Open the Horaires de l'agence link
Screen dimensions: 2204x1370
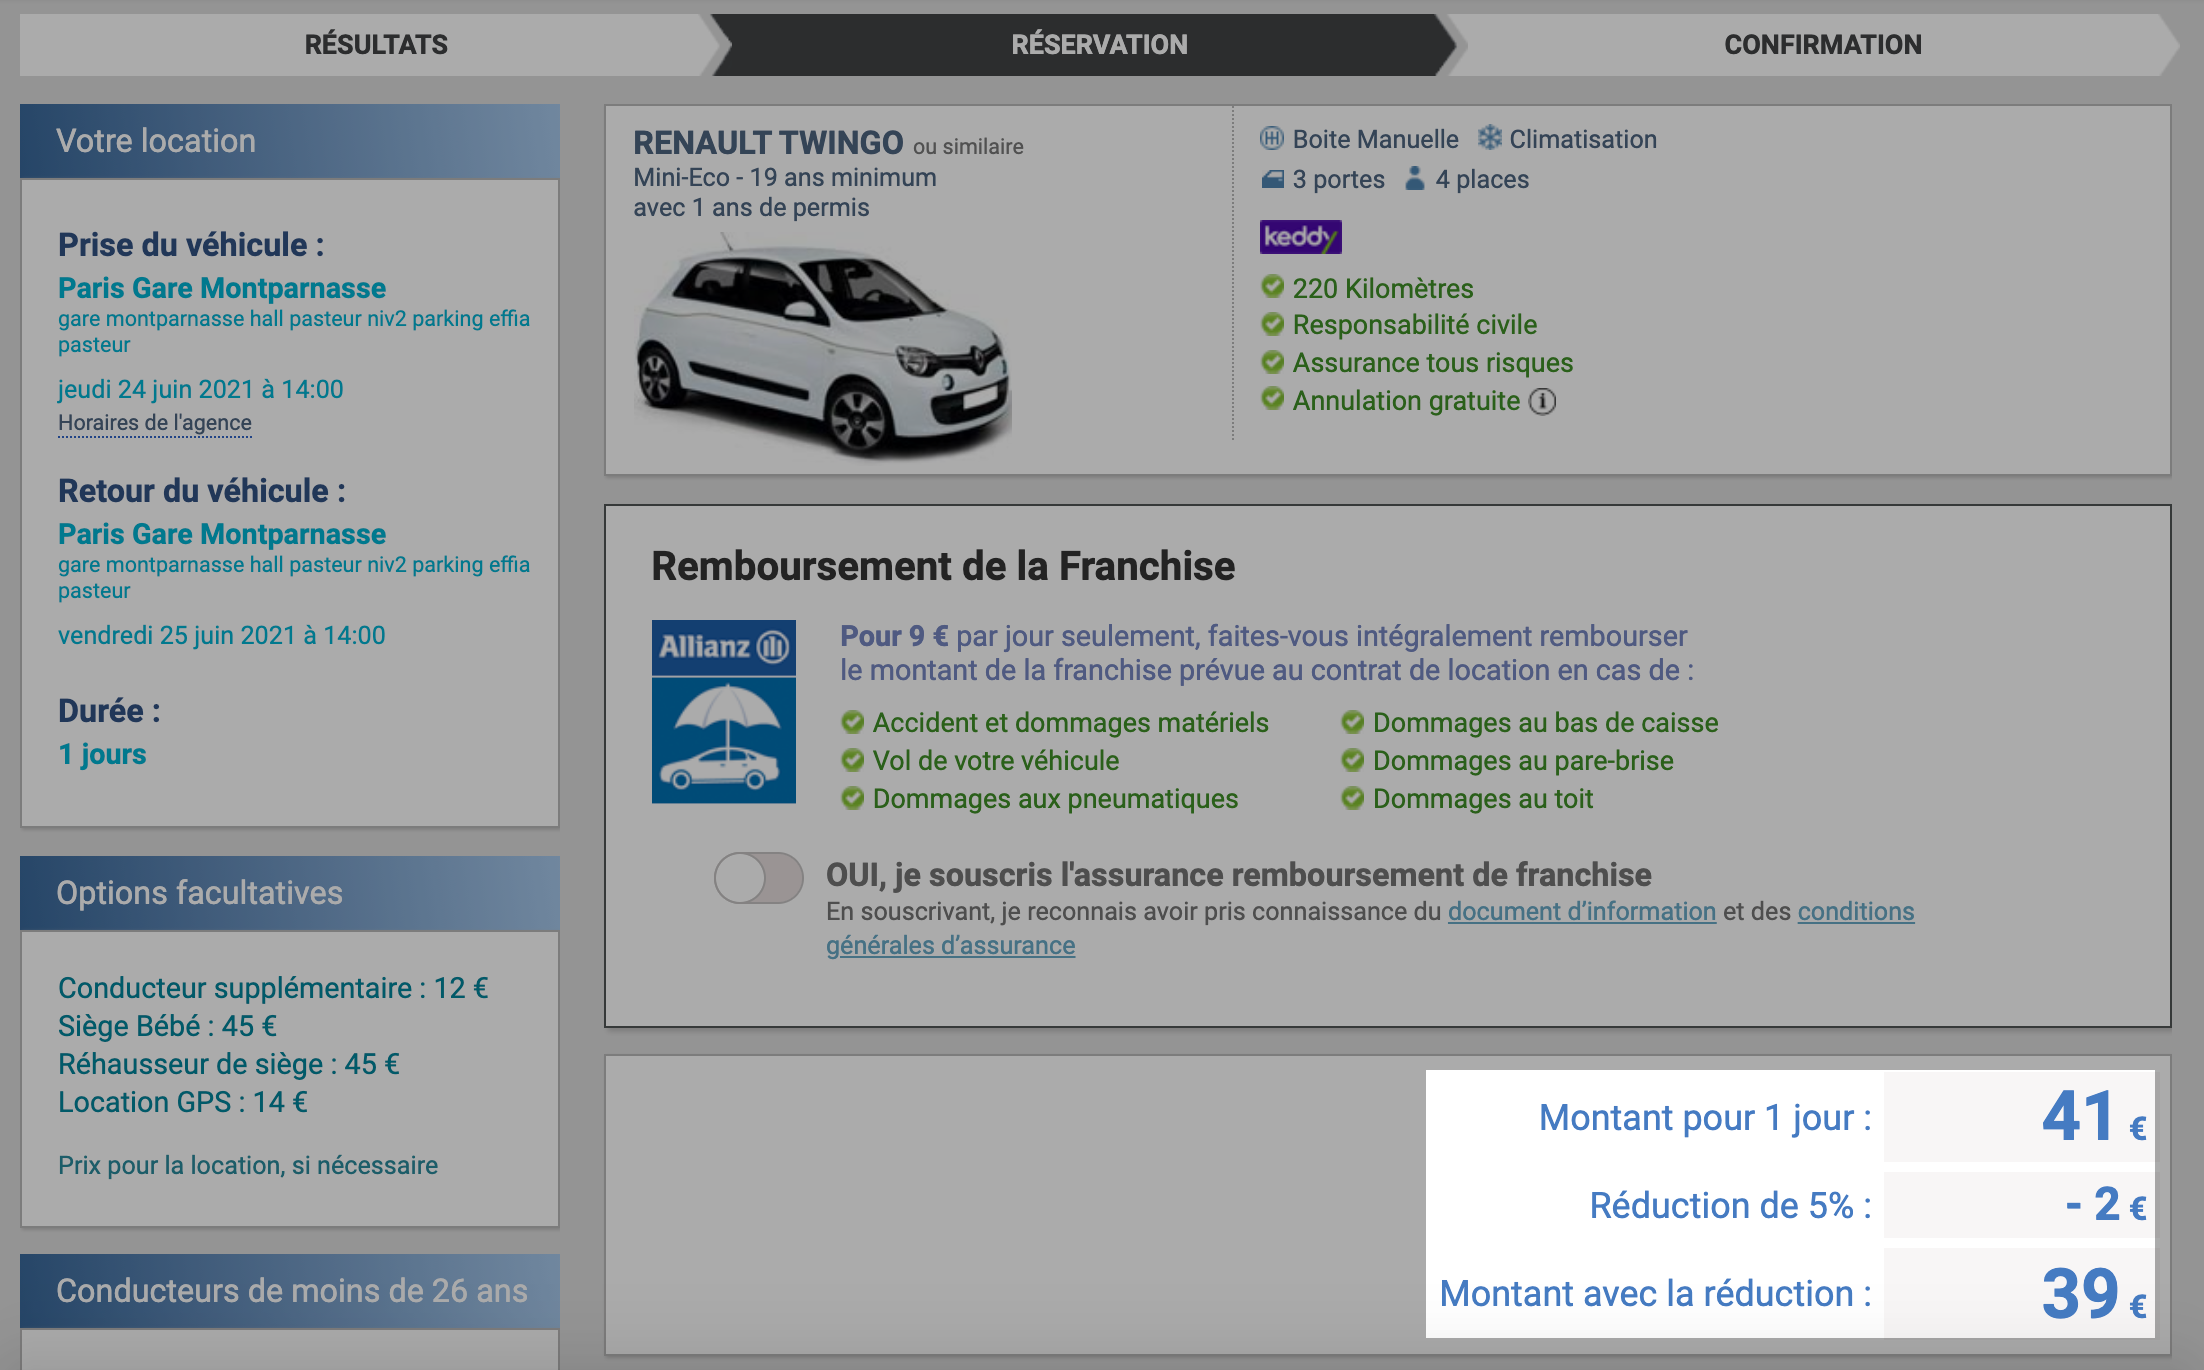(155, 423)
